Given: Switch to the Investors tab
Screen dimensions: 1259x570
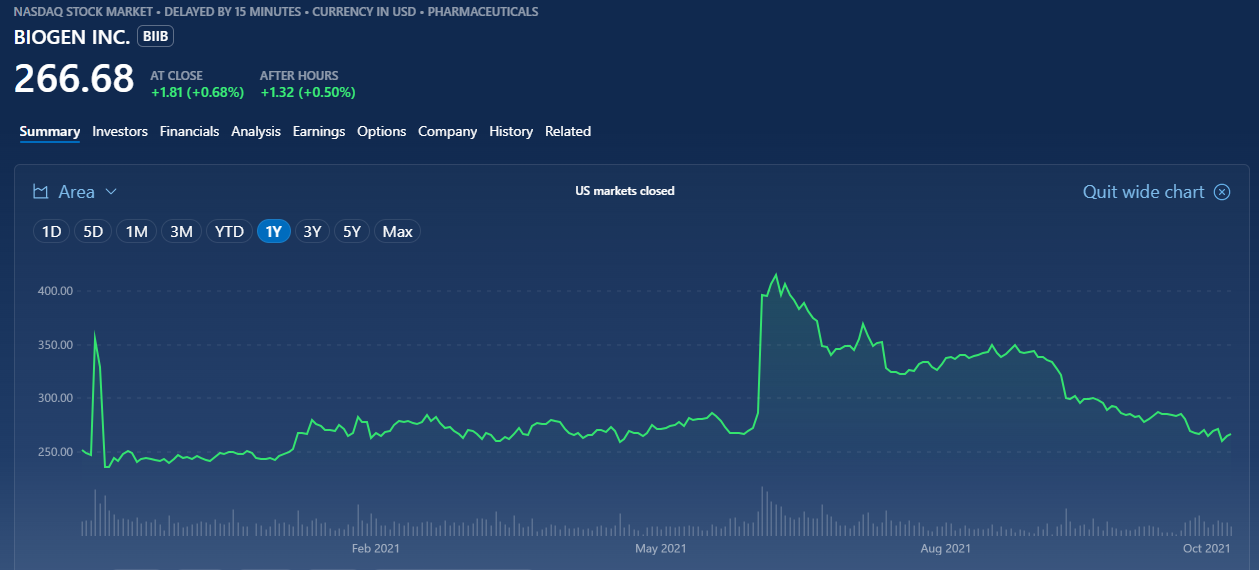Looking at the screenshot, I should (x=120, y=131).
